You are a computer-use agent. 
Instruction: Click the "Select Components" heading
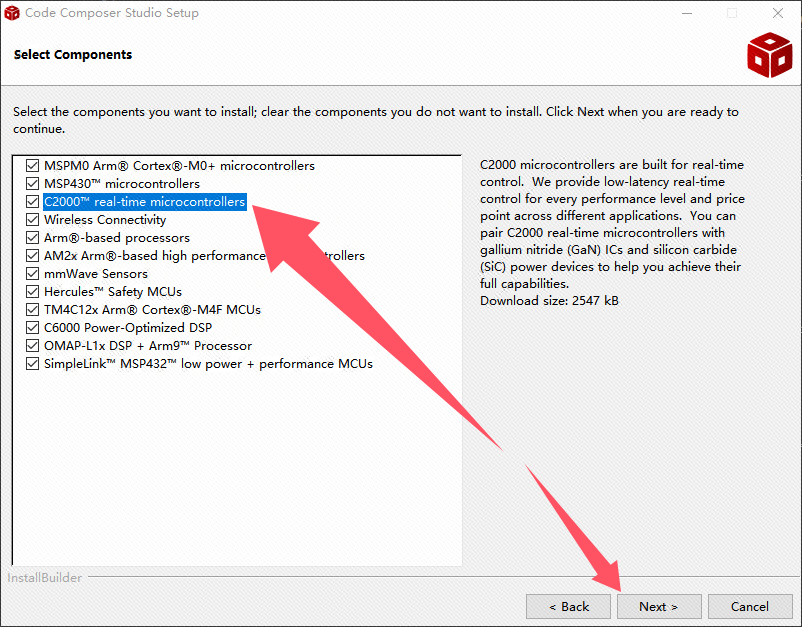[x=73, y=55]
